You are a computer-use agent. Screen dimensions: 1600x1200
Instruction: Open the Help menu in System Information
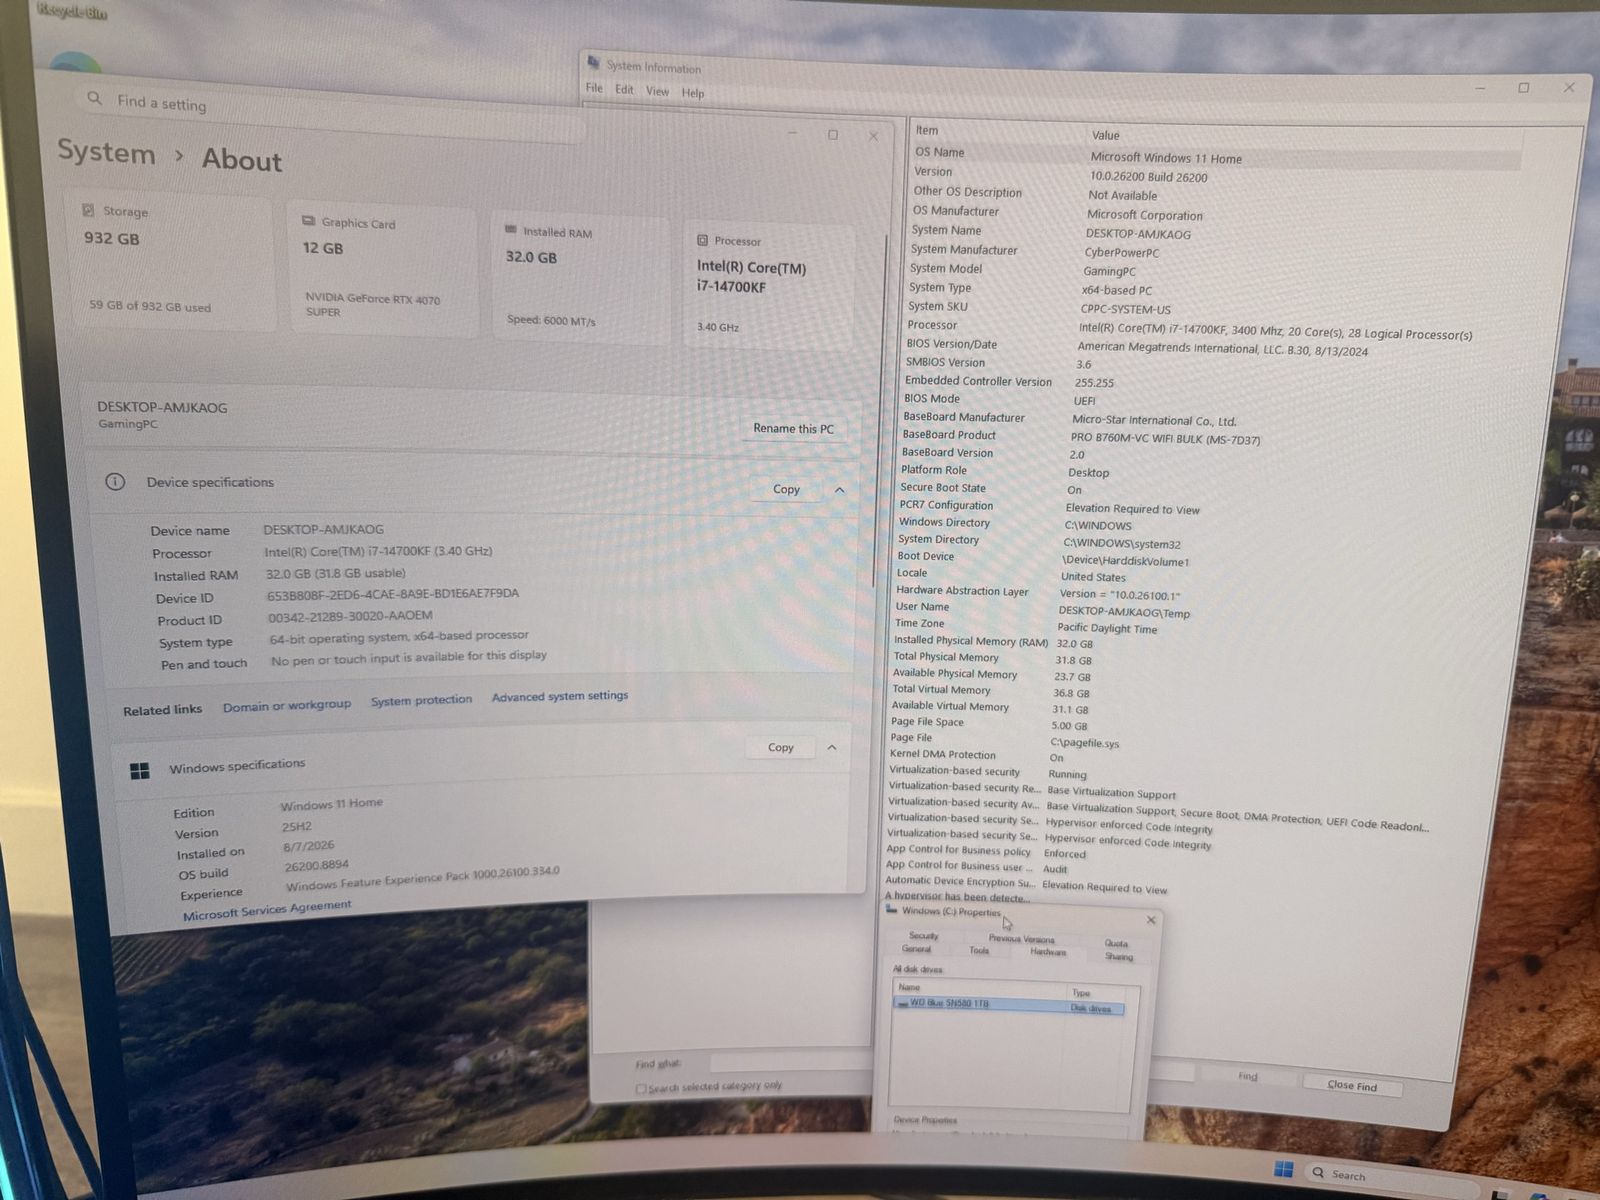tap(693, 93)
